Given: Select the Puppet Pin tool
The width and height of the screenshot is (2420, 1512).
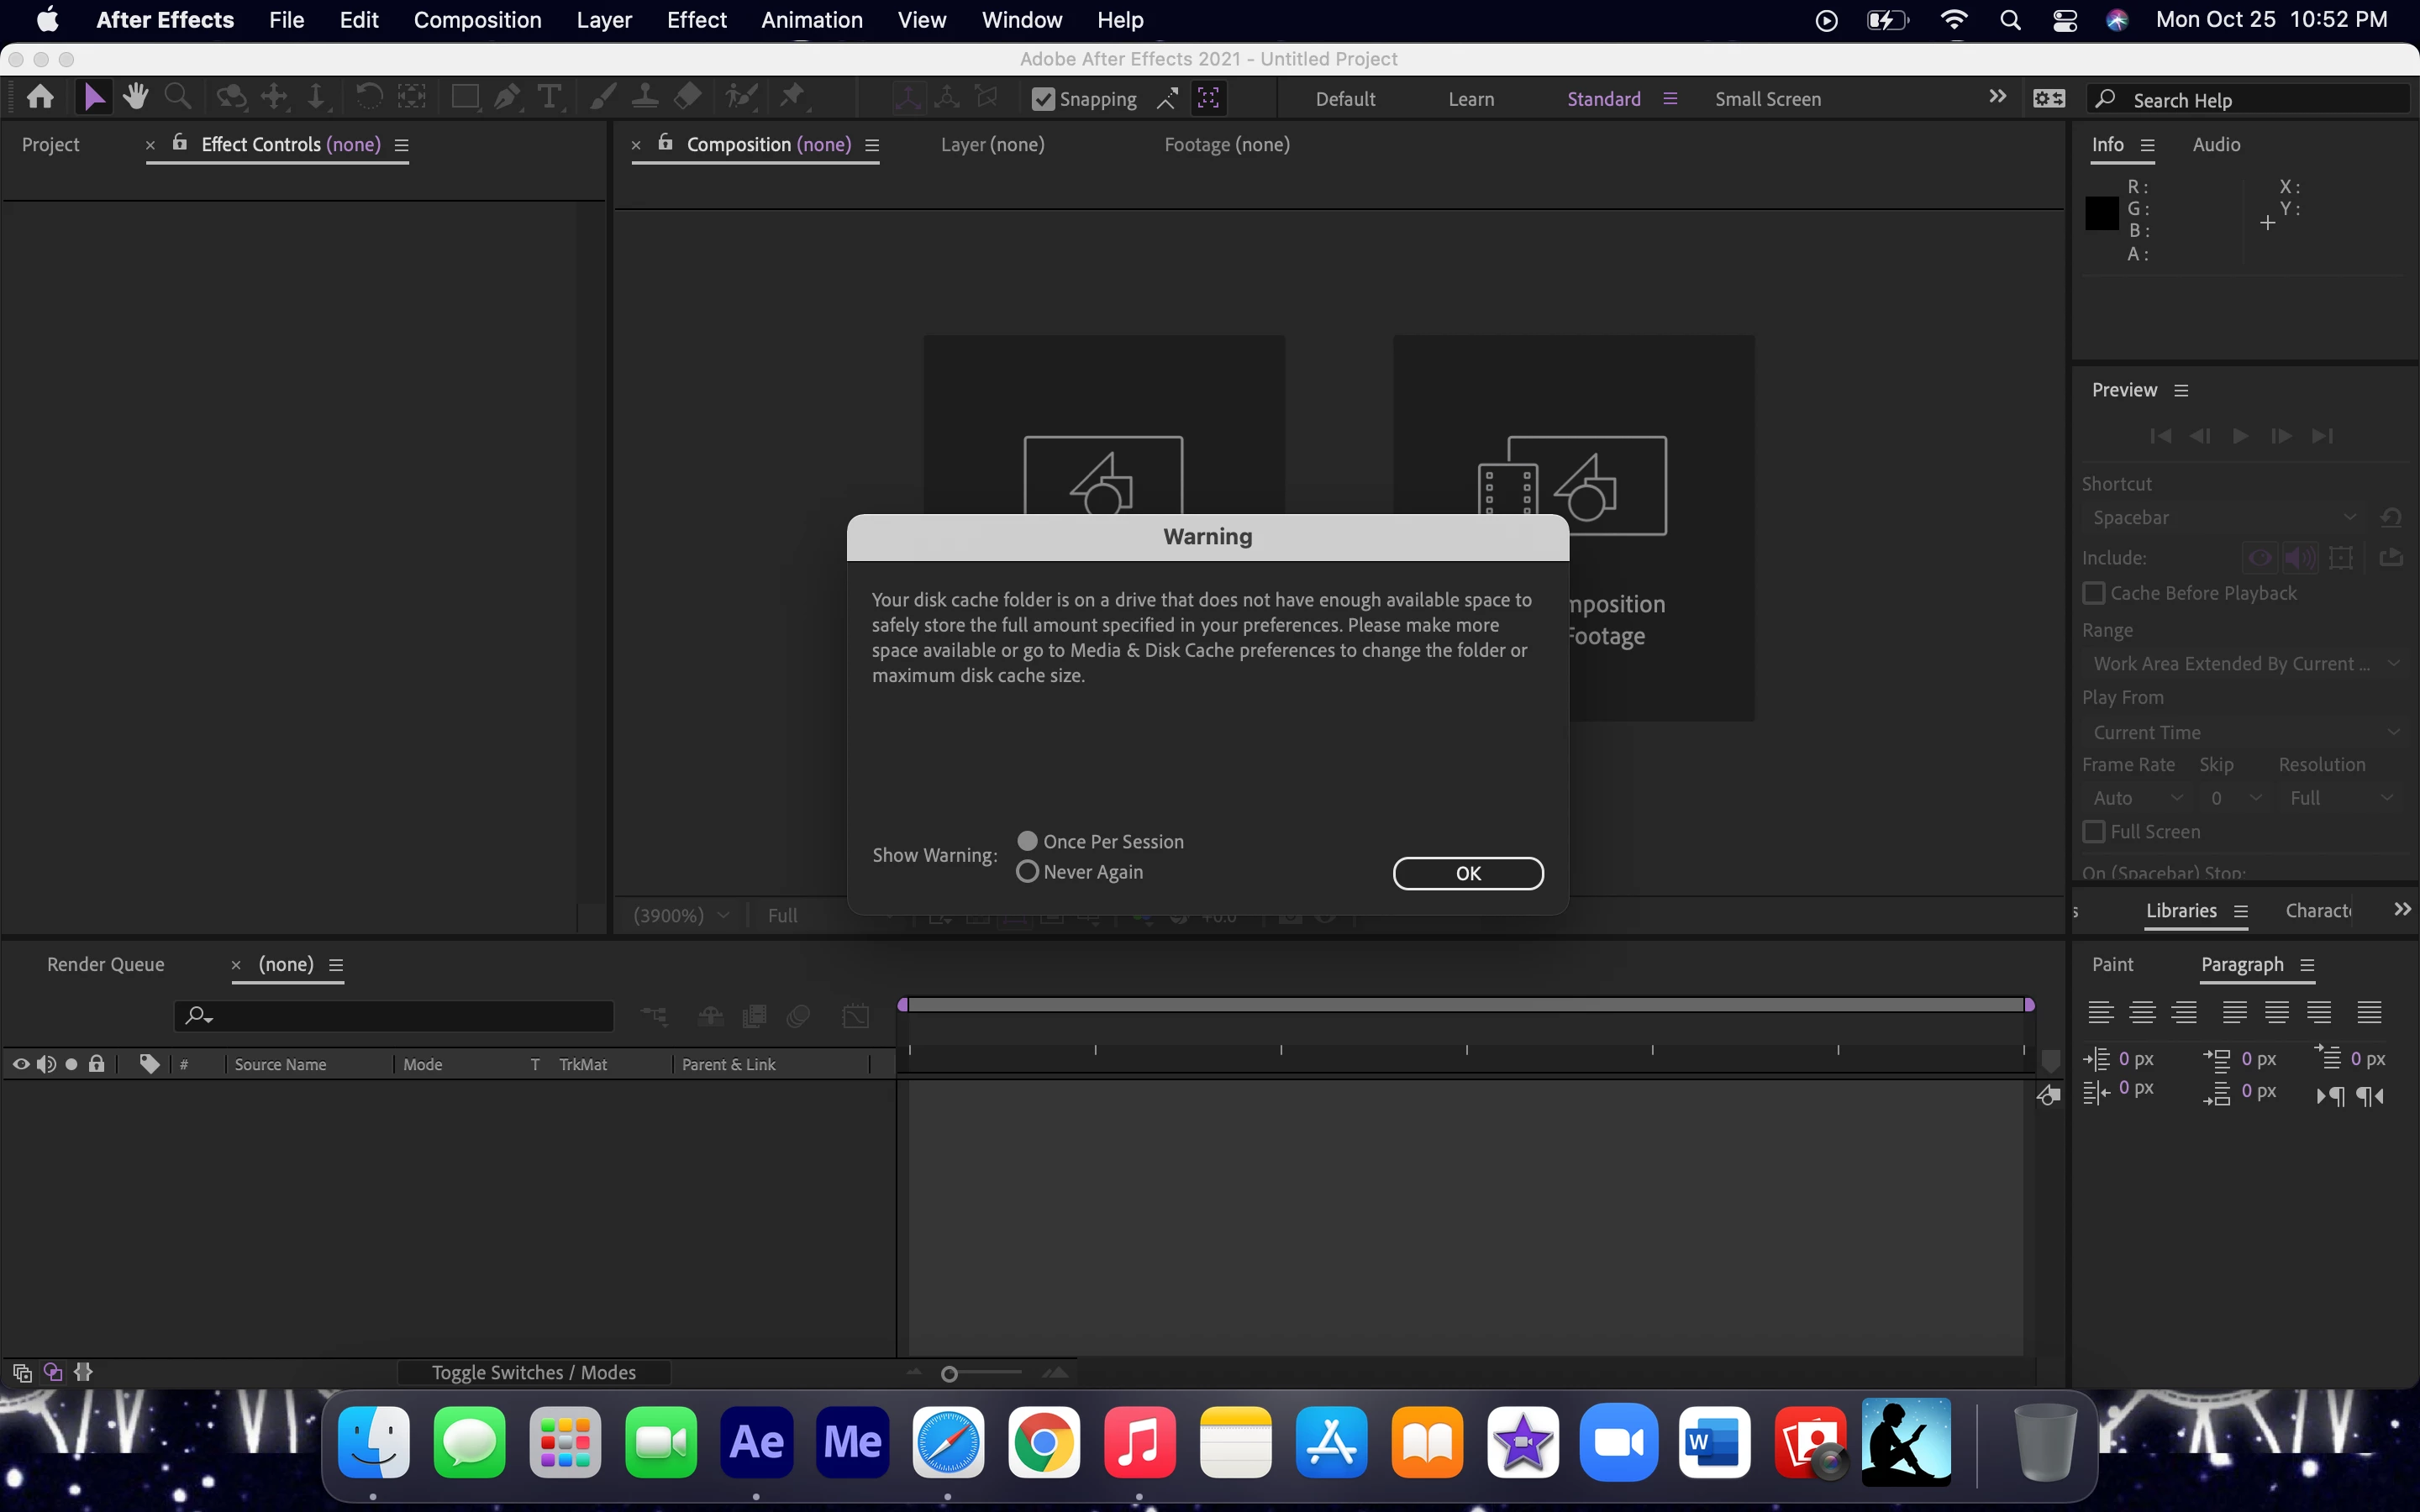Looking at the screenshot, I should (x=793, y=97).
